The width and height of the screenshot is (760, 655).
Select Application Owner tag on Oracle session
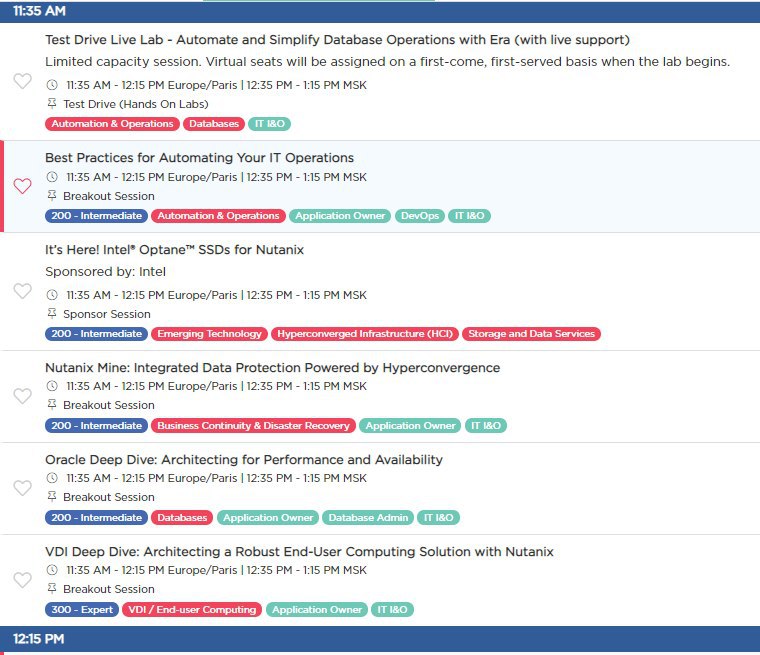[x=268, y=518]
